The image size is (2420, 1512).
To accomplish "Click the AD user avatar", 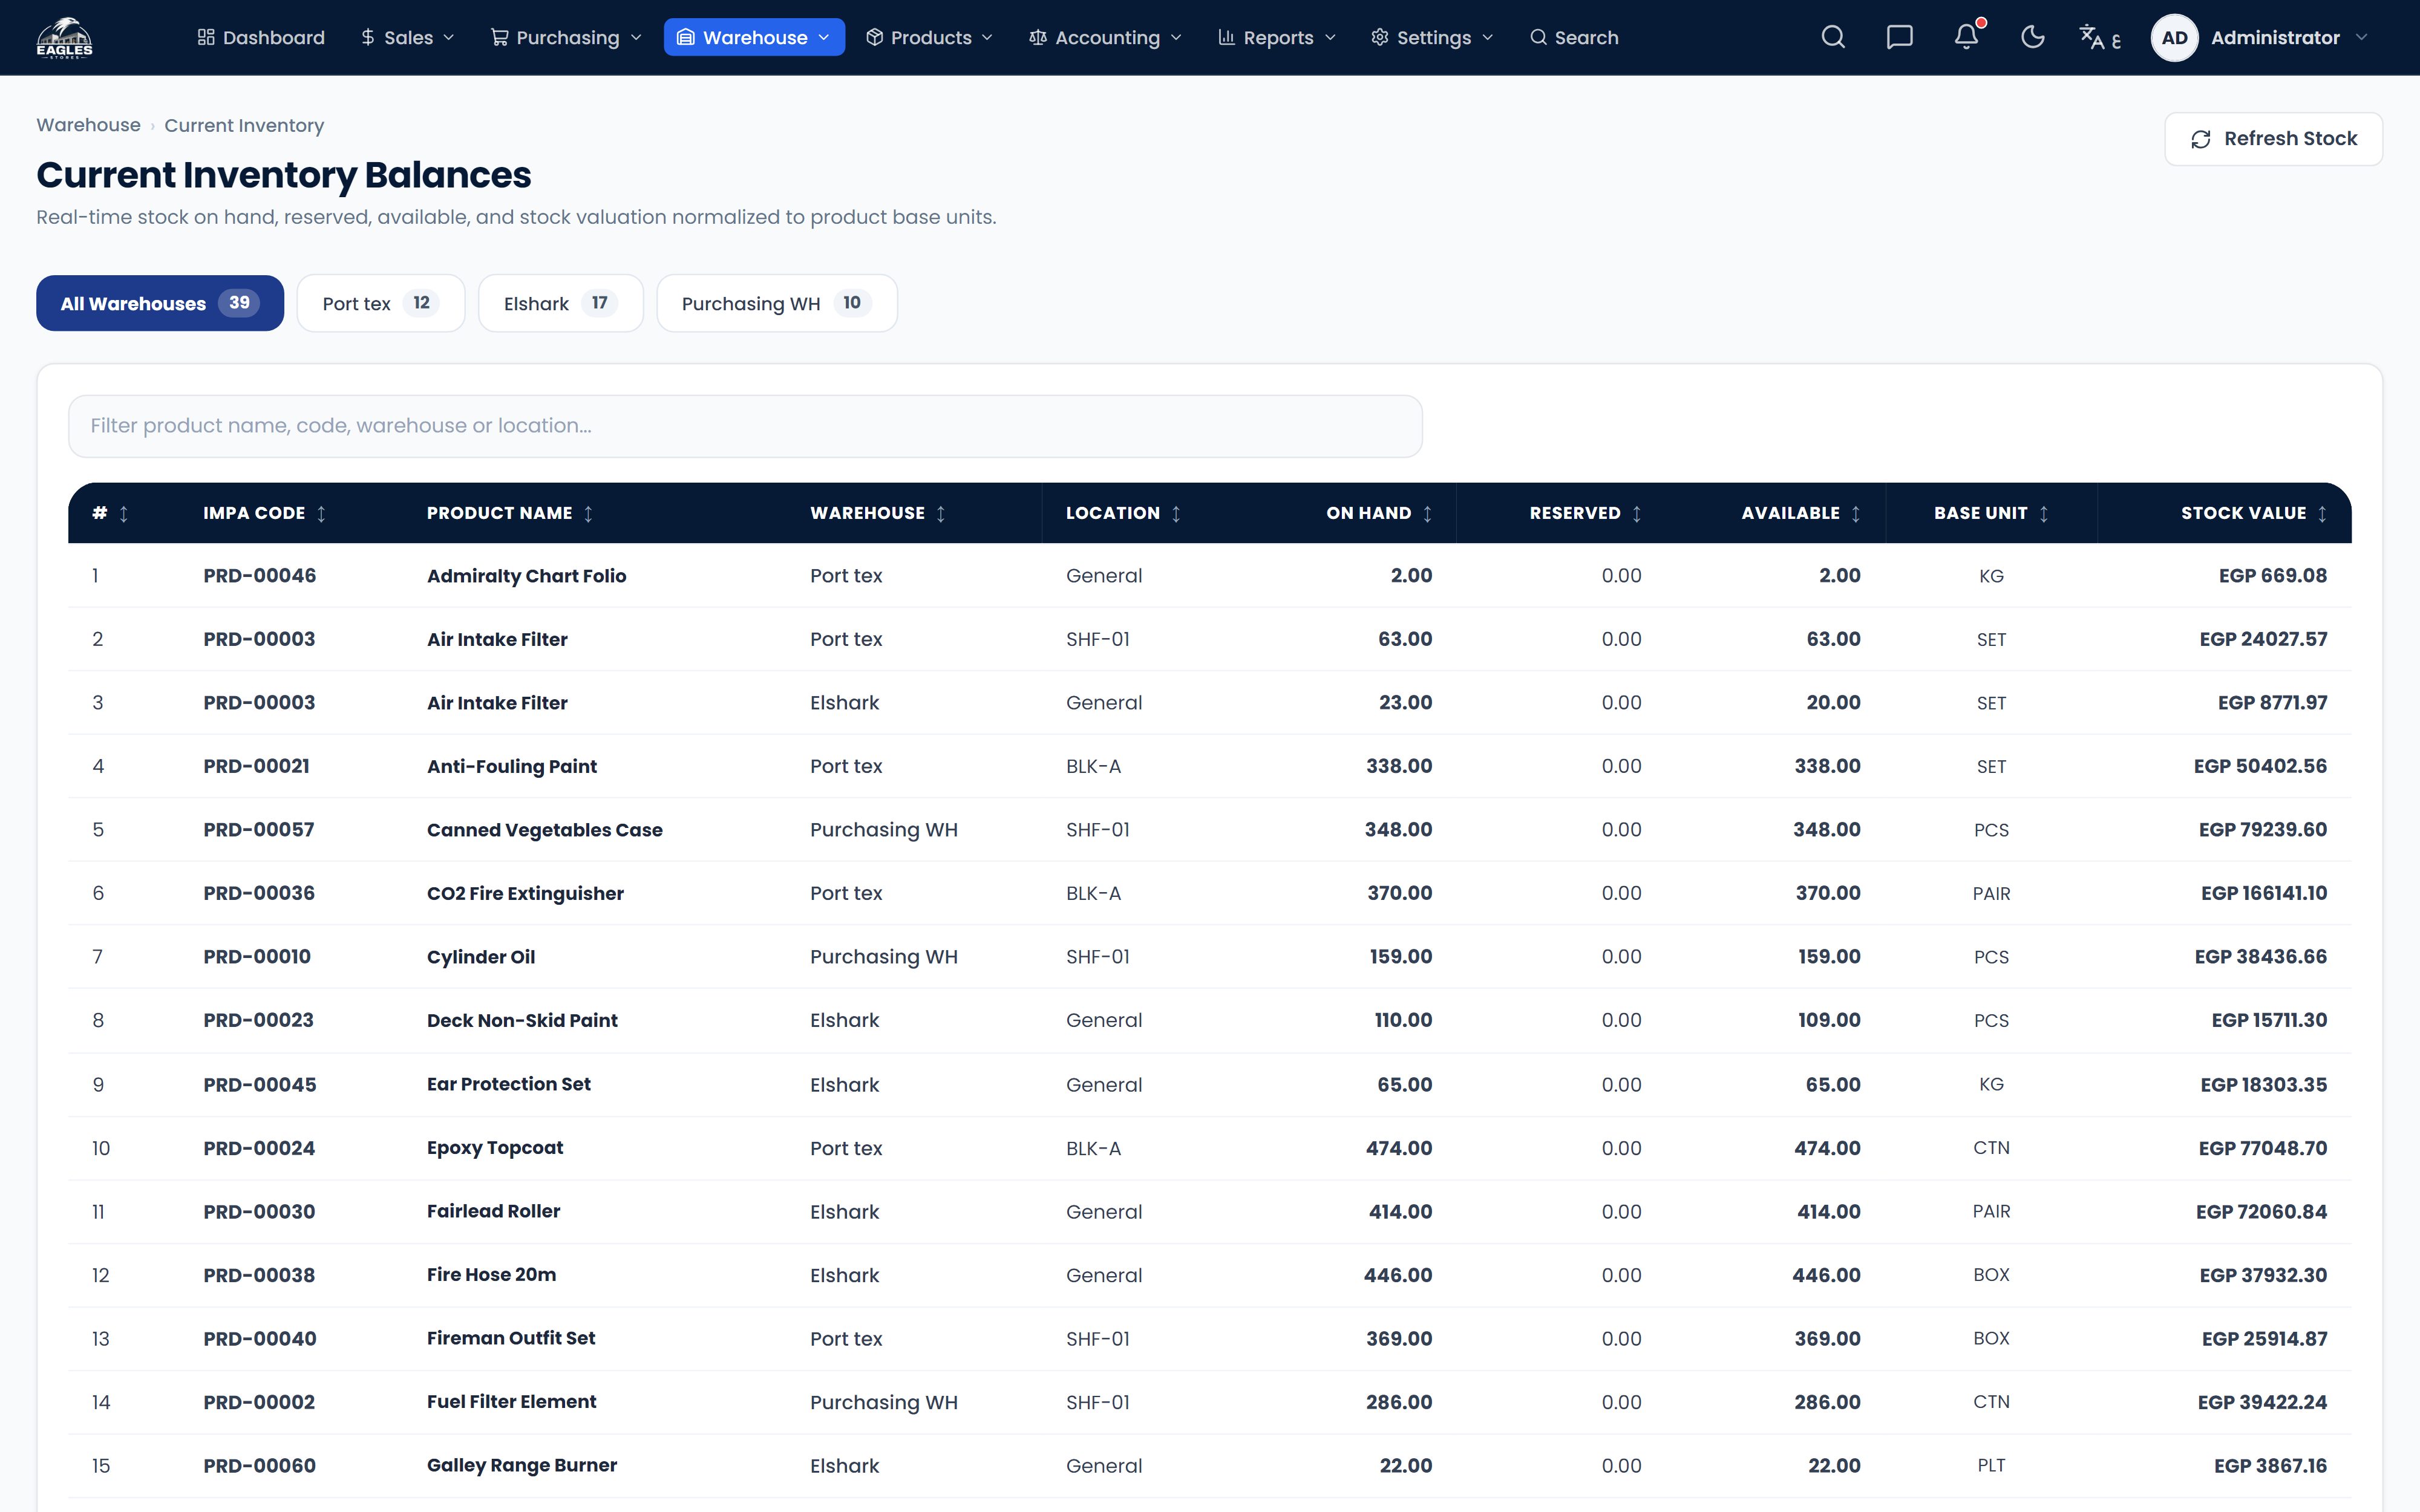I will pos(2174,38).
